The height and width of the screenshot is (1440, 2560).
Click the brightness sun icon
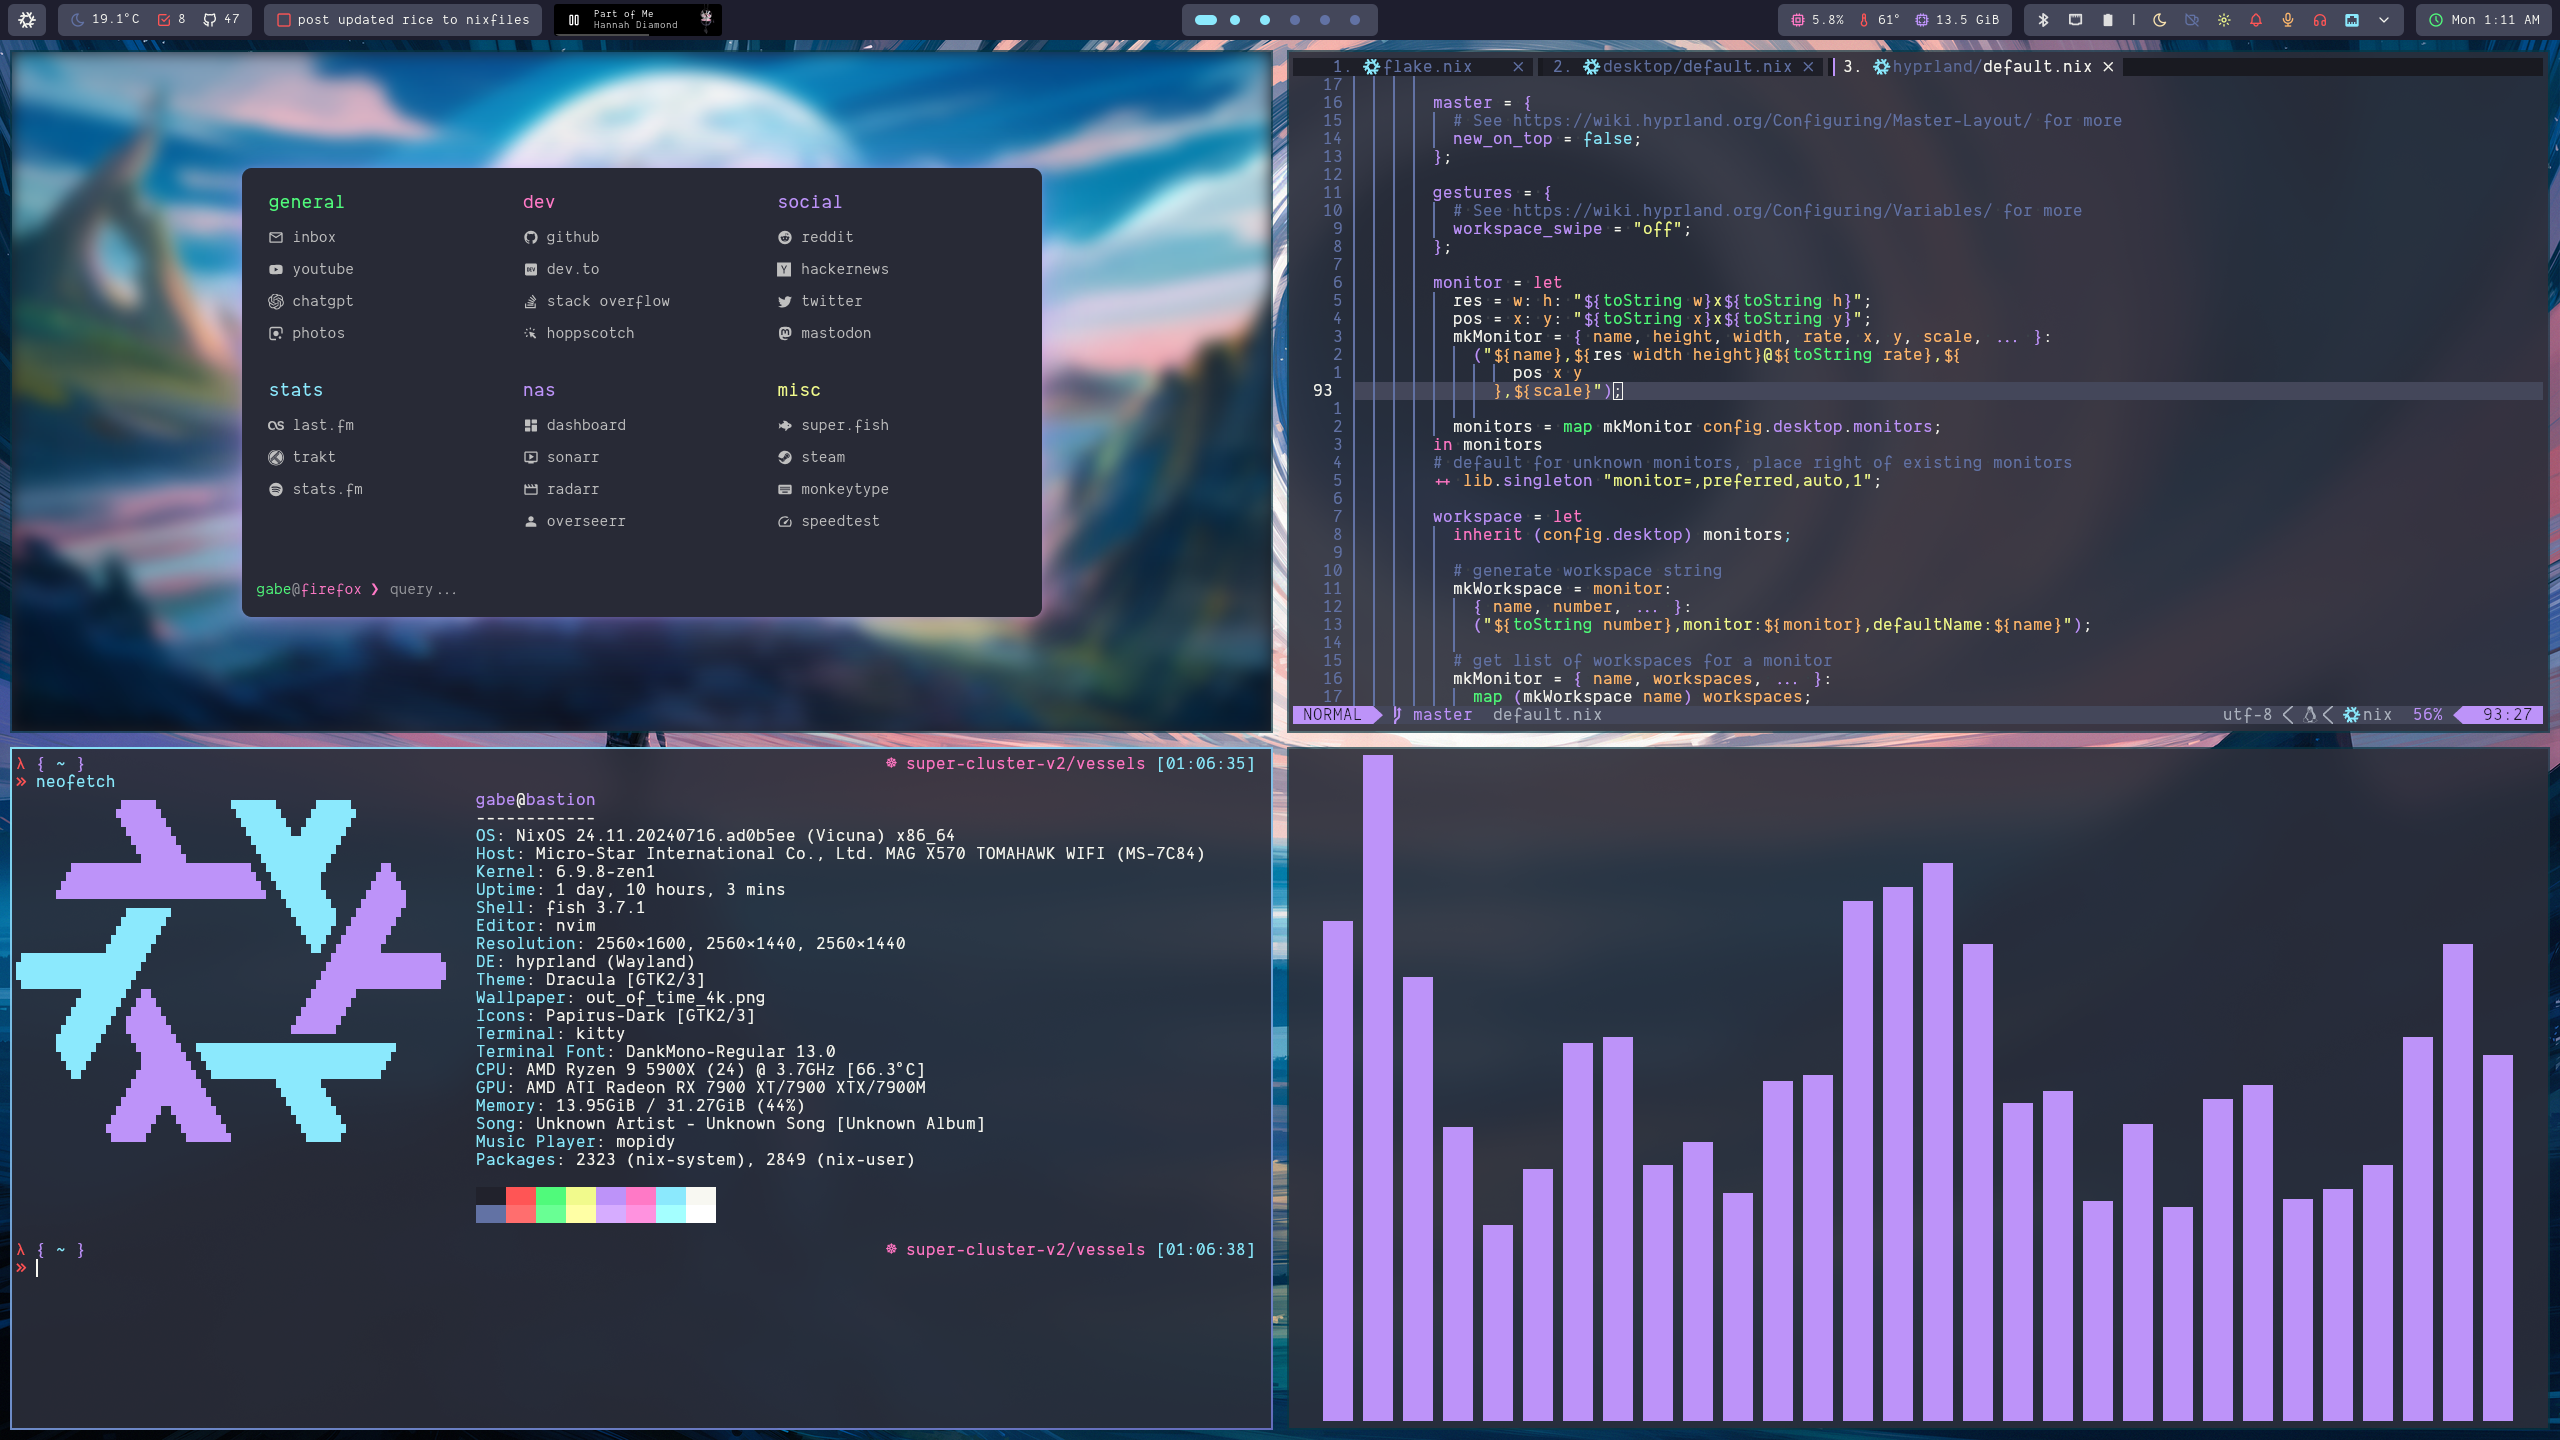(2224, 19)
